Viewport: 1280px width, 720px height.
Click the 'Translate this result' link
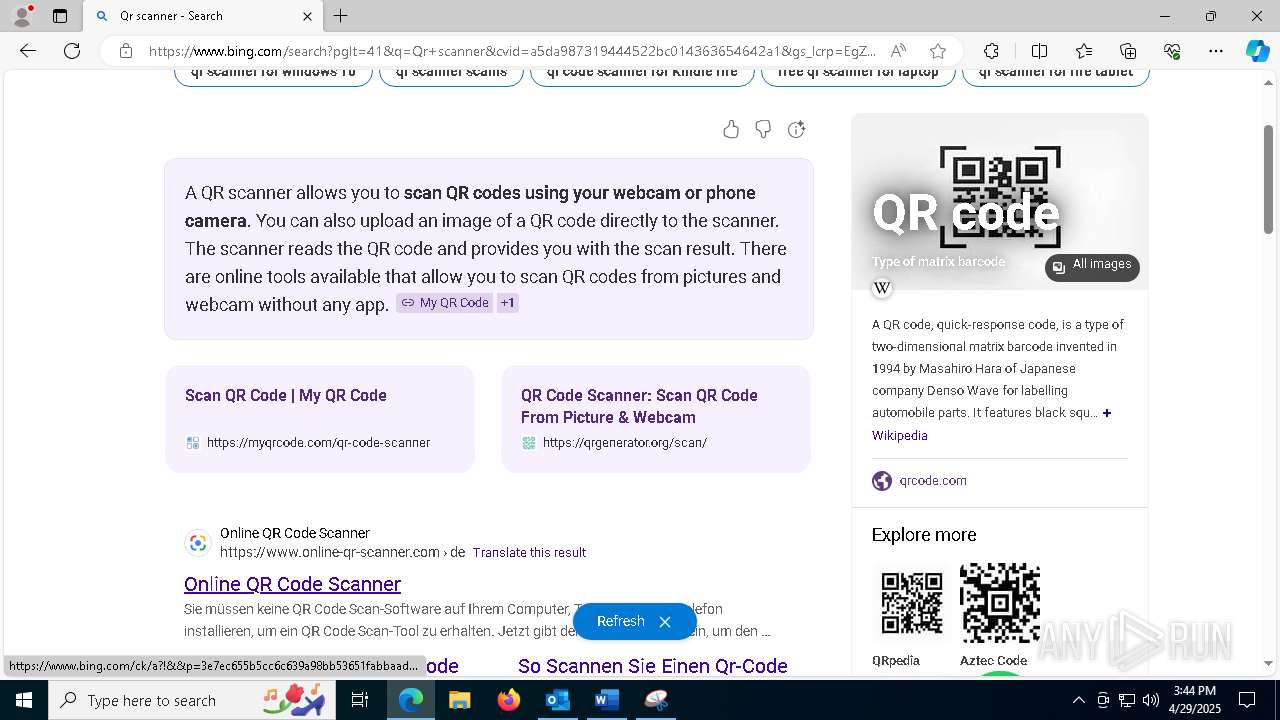coord(529,552)
